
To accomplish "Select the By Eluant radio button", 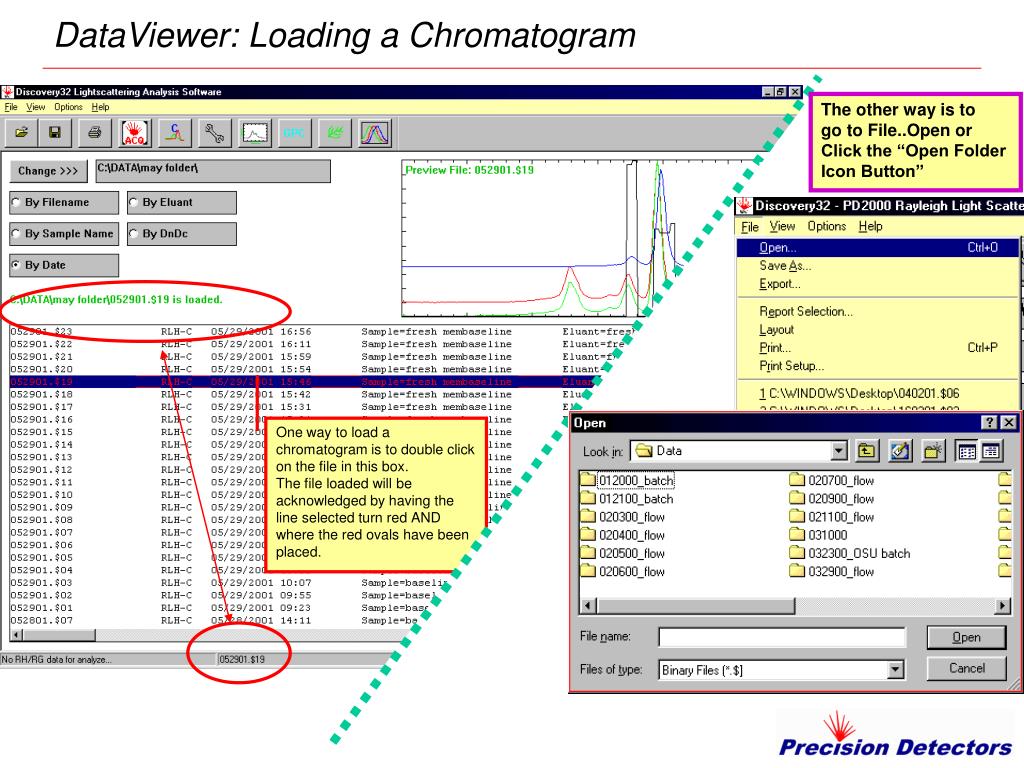I will [x=182, y=202].
